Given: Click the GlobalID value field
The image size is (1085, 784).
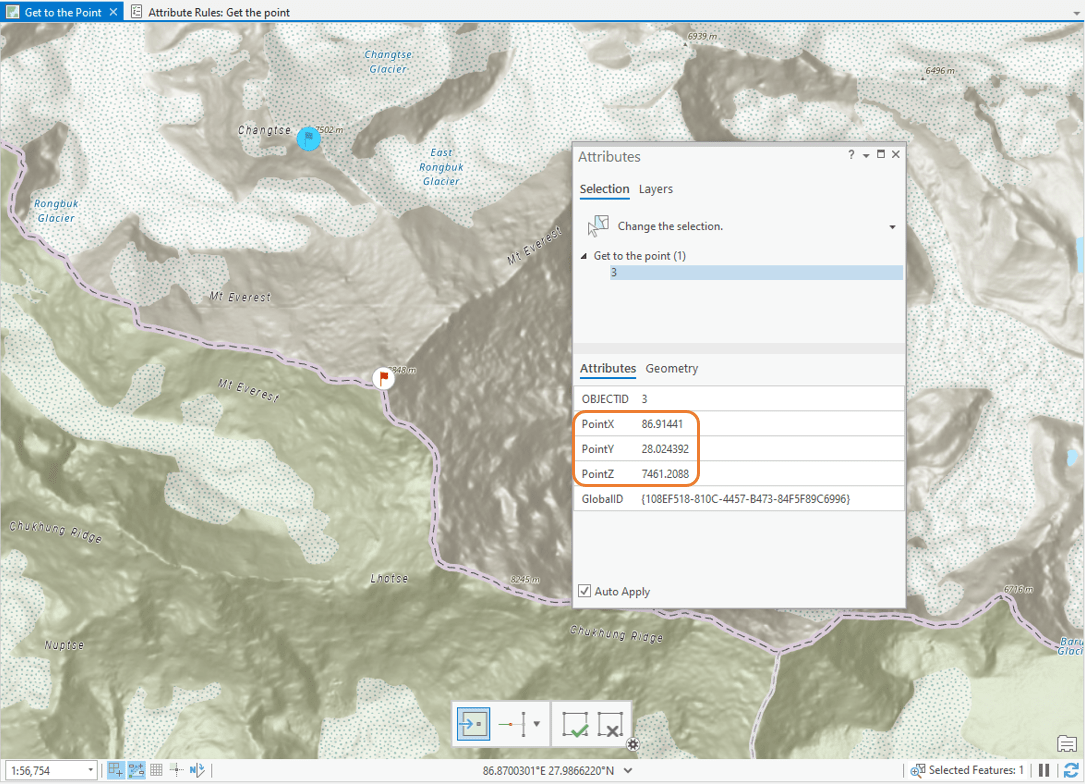Looking at the screenshot, I should coord(745,499).
